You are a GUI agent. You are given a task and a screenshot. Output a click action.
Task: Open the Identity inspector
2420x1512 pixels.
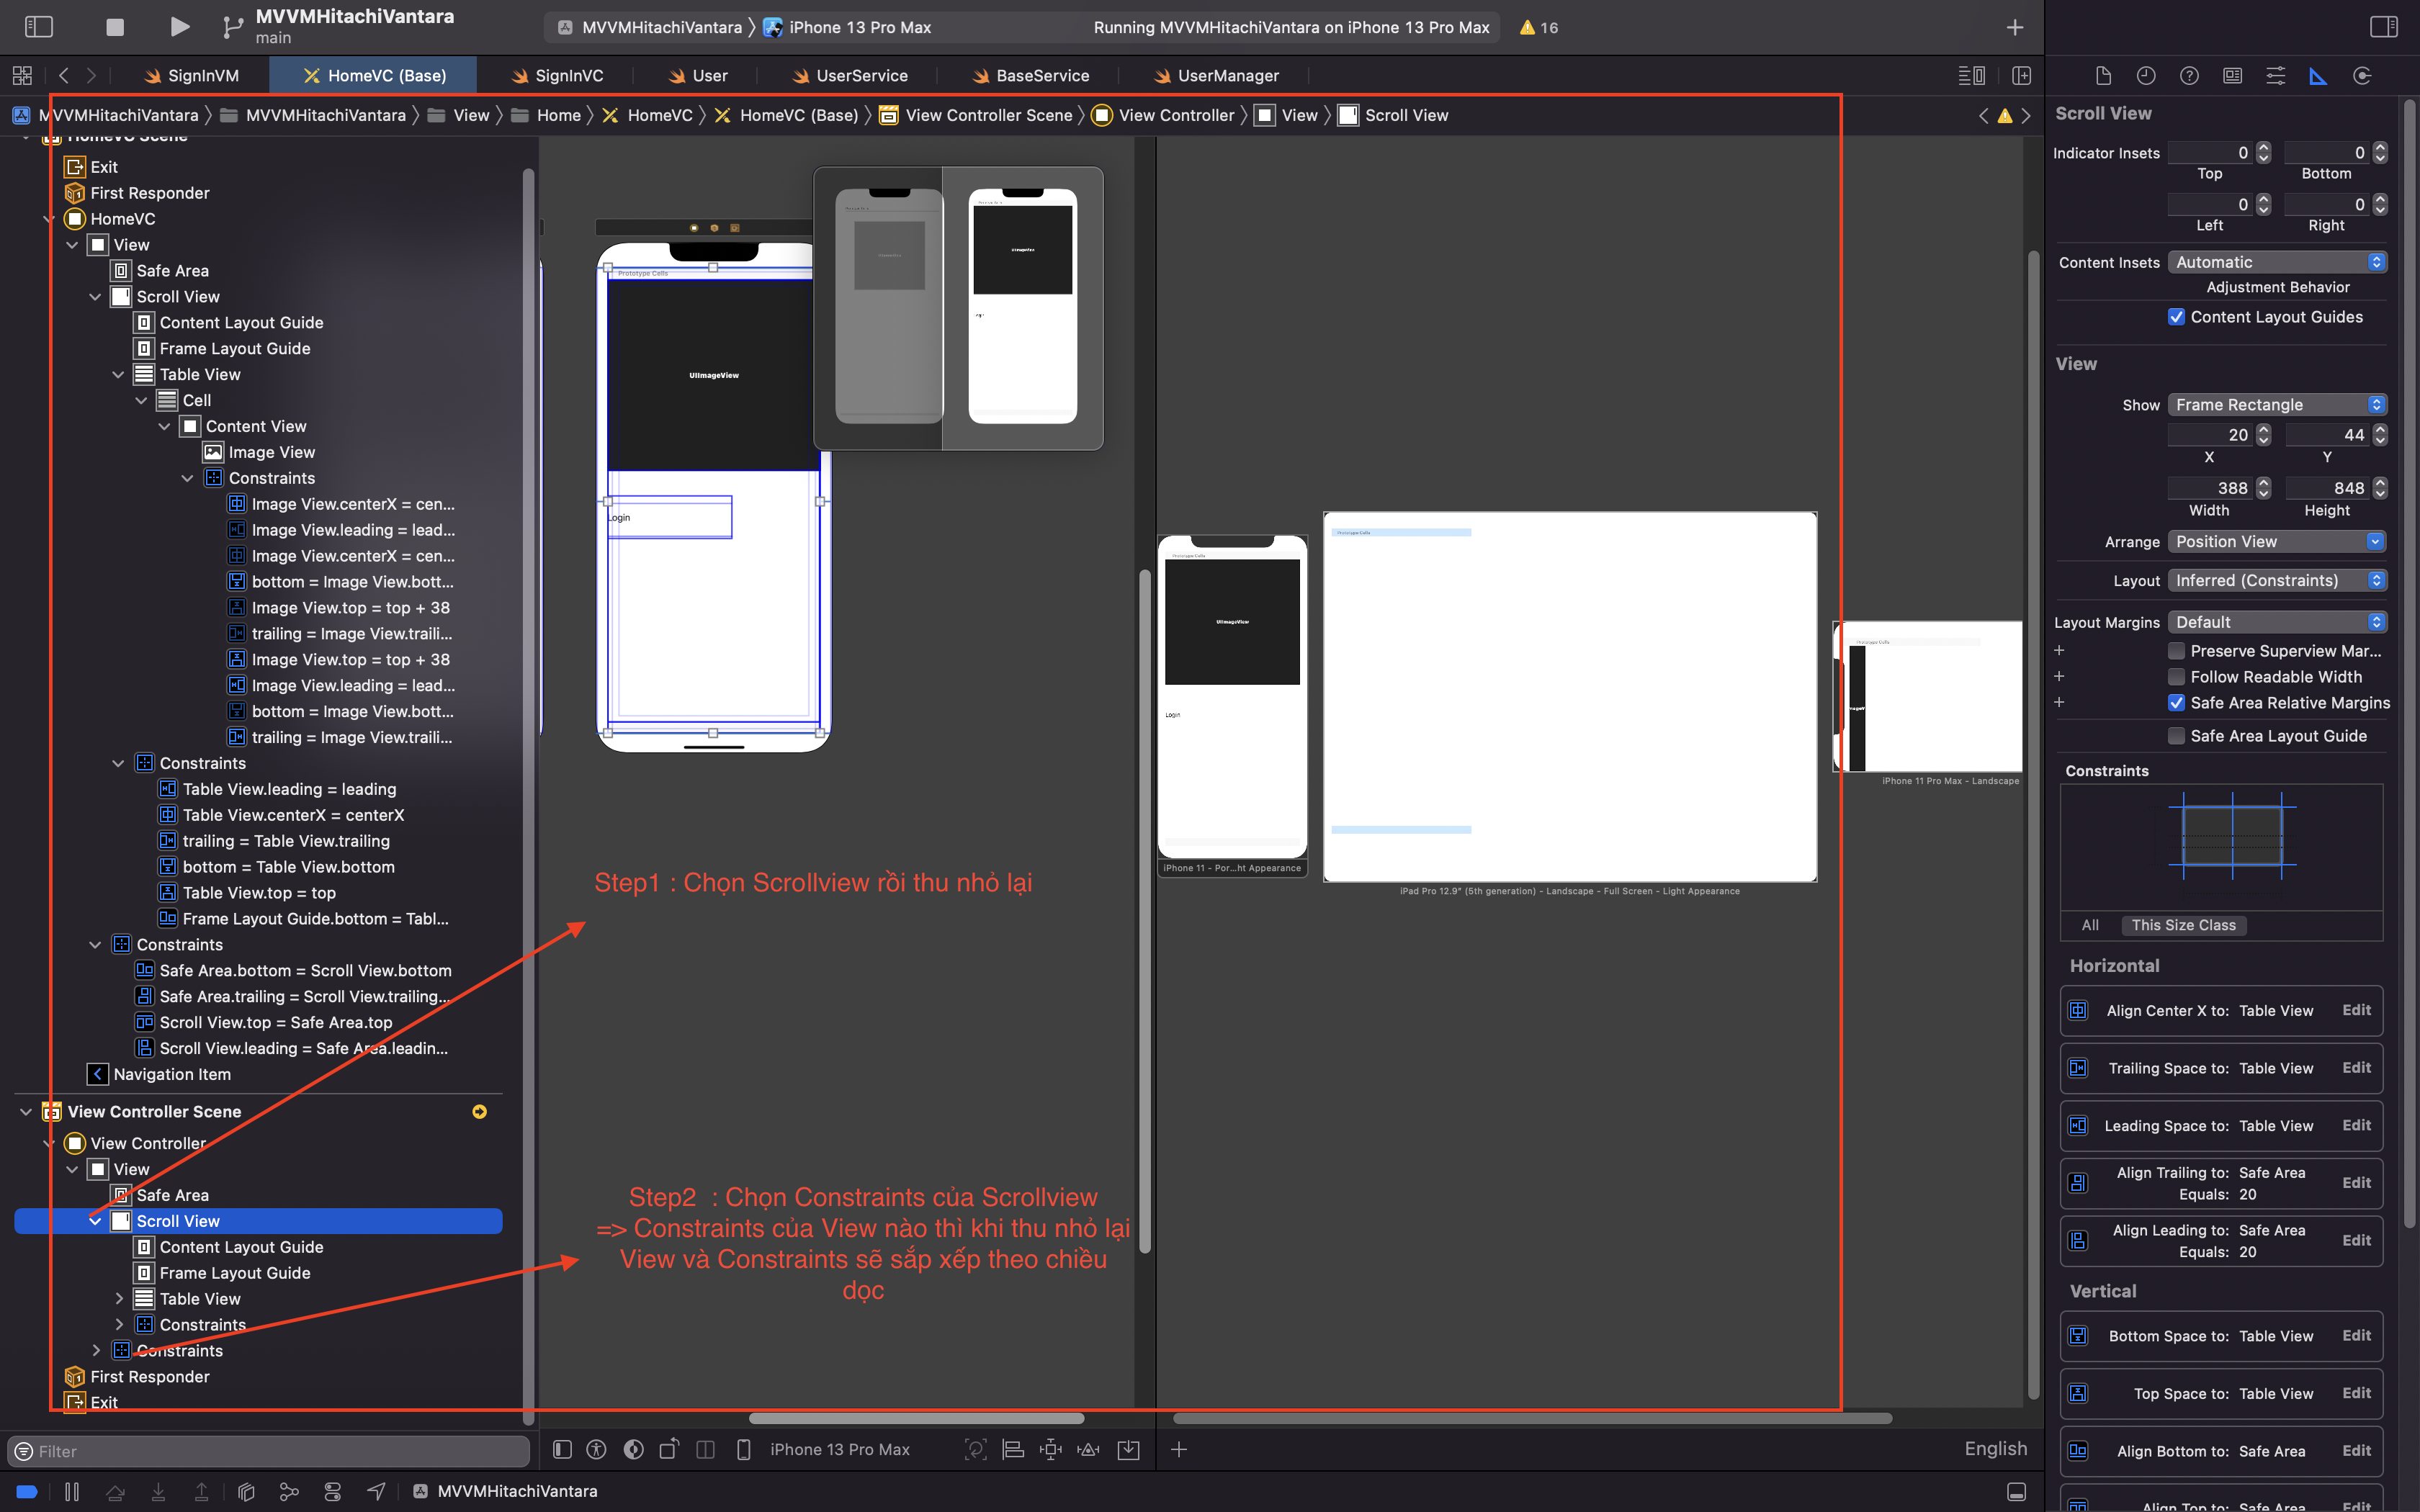(x=2232, y=76)
